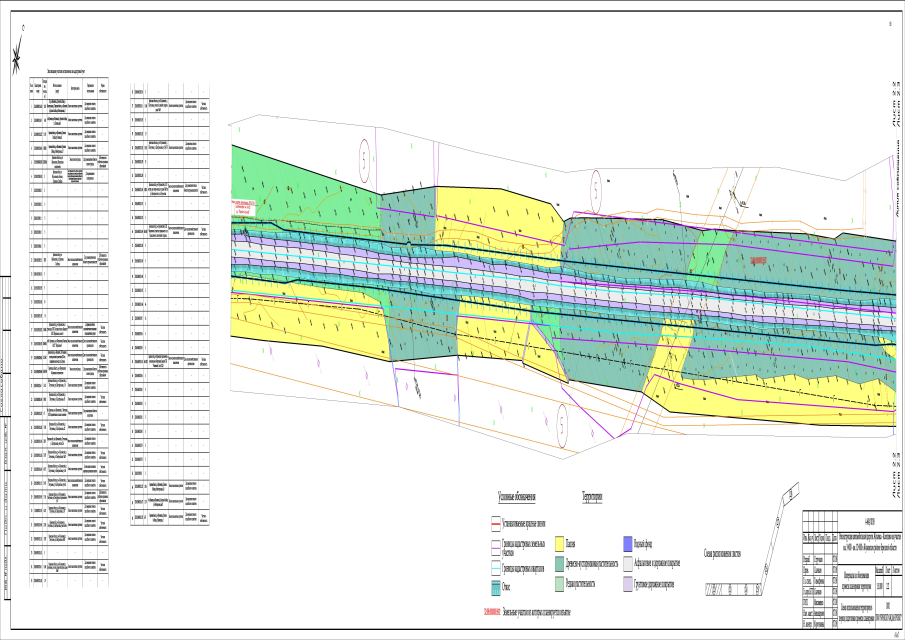Click the grey asphalt cover legend swatch
Screen dimensions: 905x640
(627, 562)
